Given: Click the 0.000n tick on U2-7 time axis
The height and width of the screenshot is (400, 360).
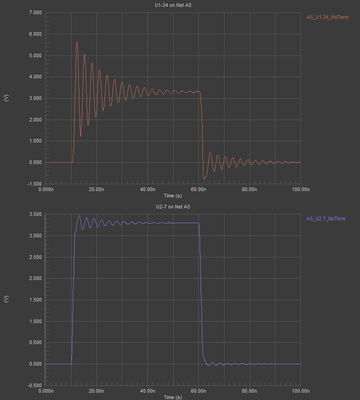Looking at the screenshot, I should point(46,391).
